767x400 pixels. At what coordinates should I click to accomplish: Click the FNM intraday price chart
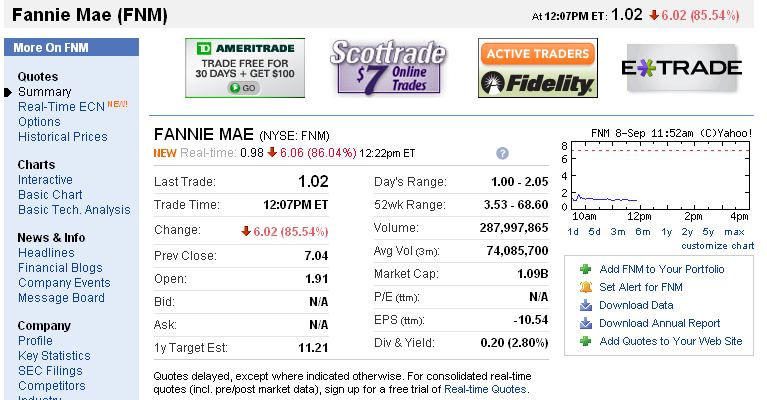point(657,175)
